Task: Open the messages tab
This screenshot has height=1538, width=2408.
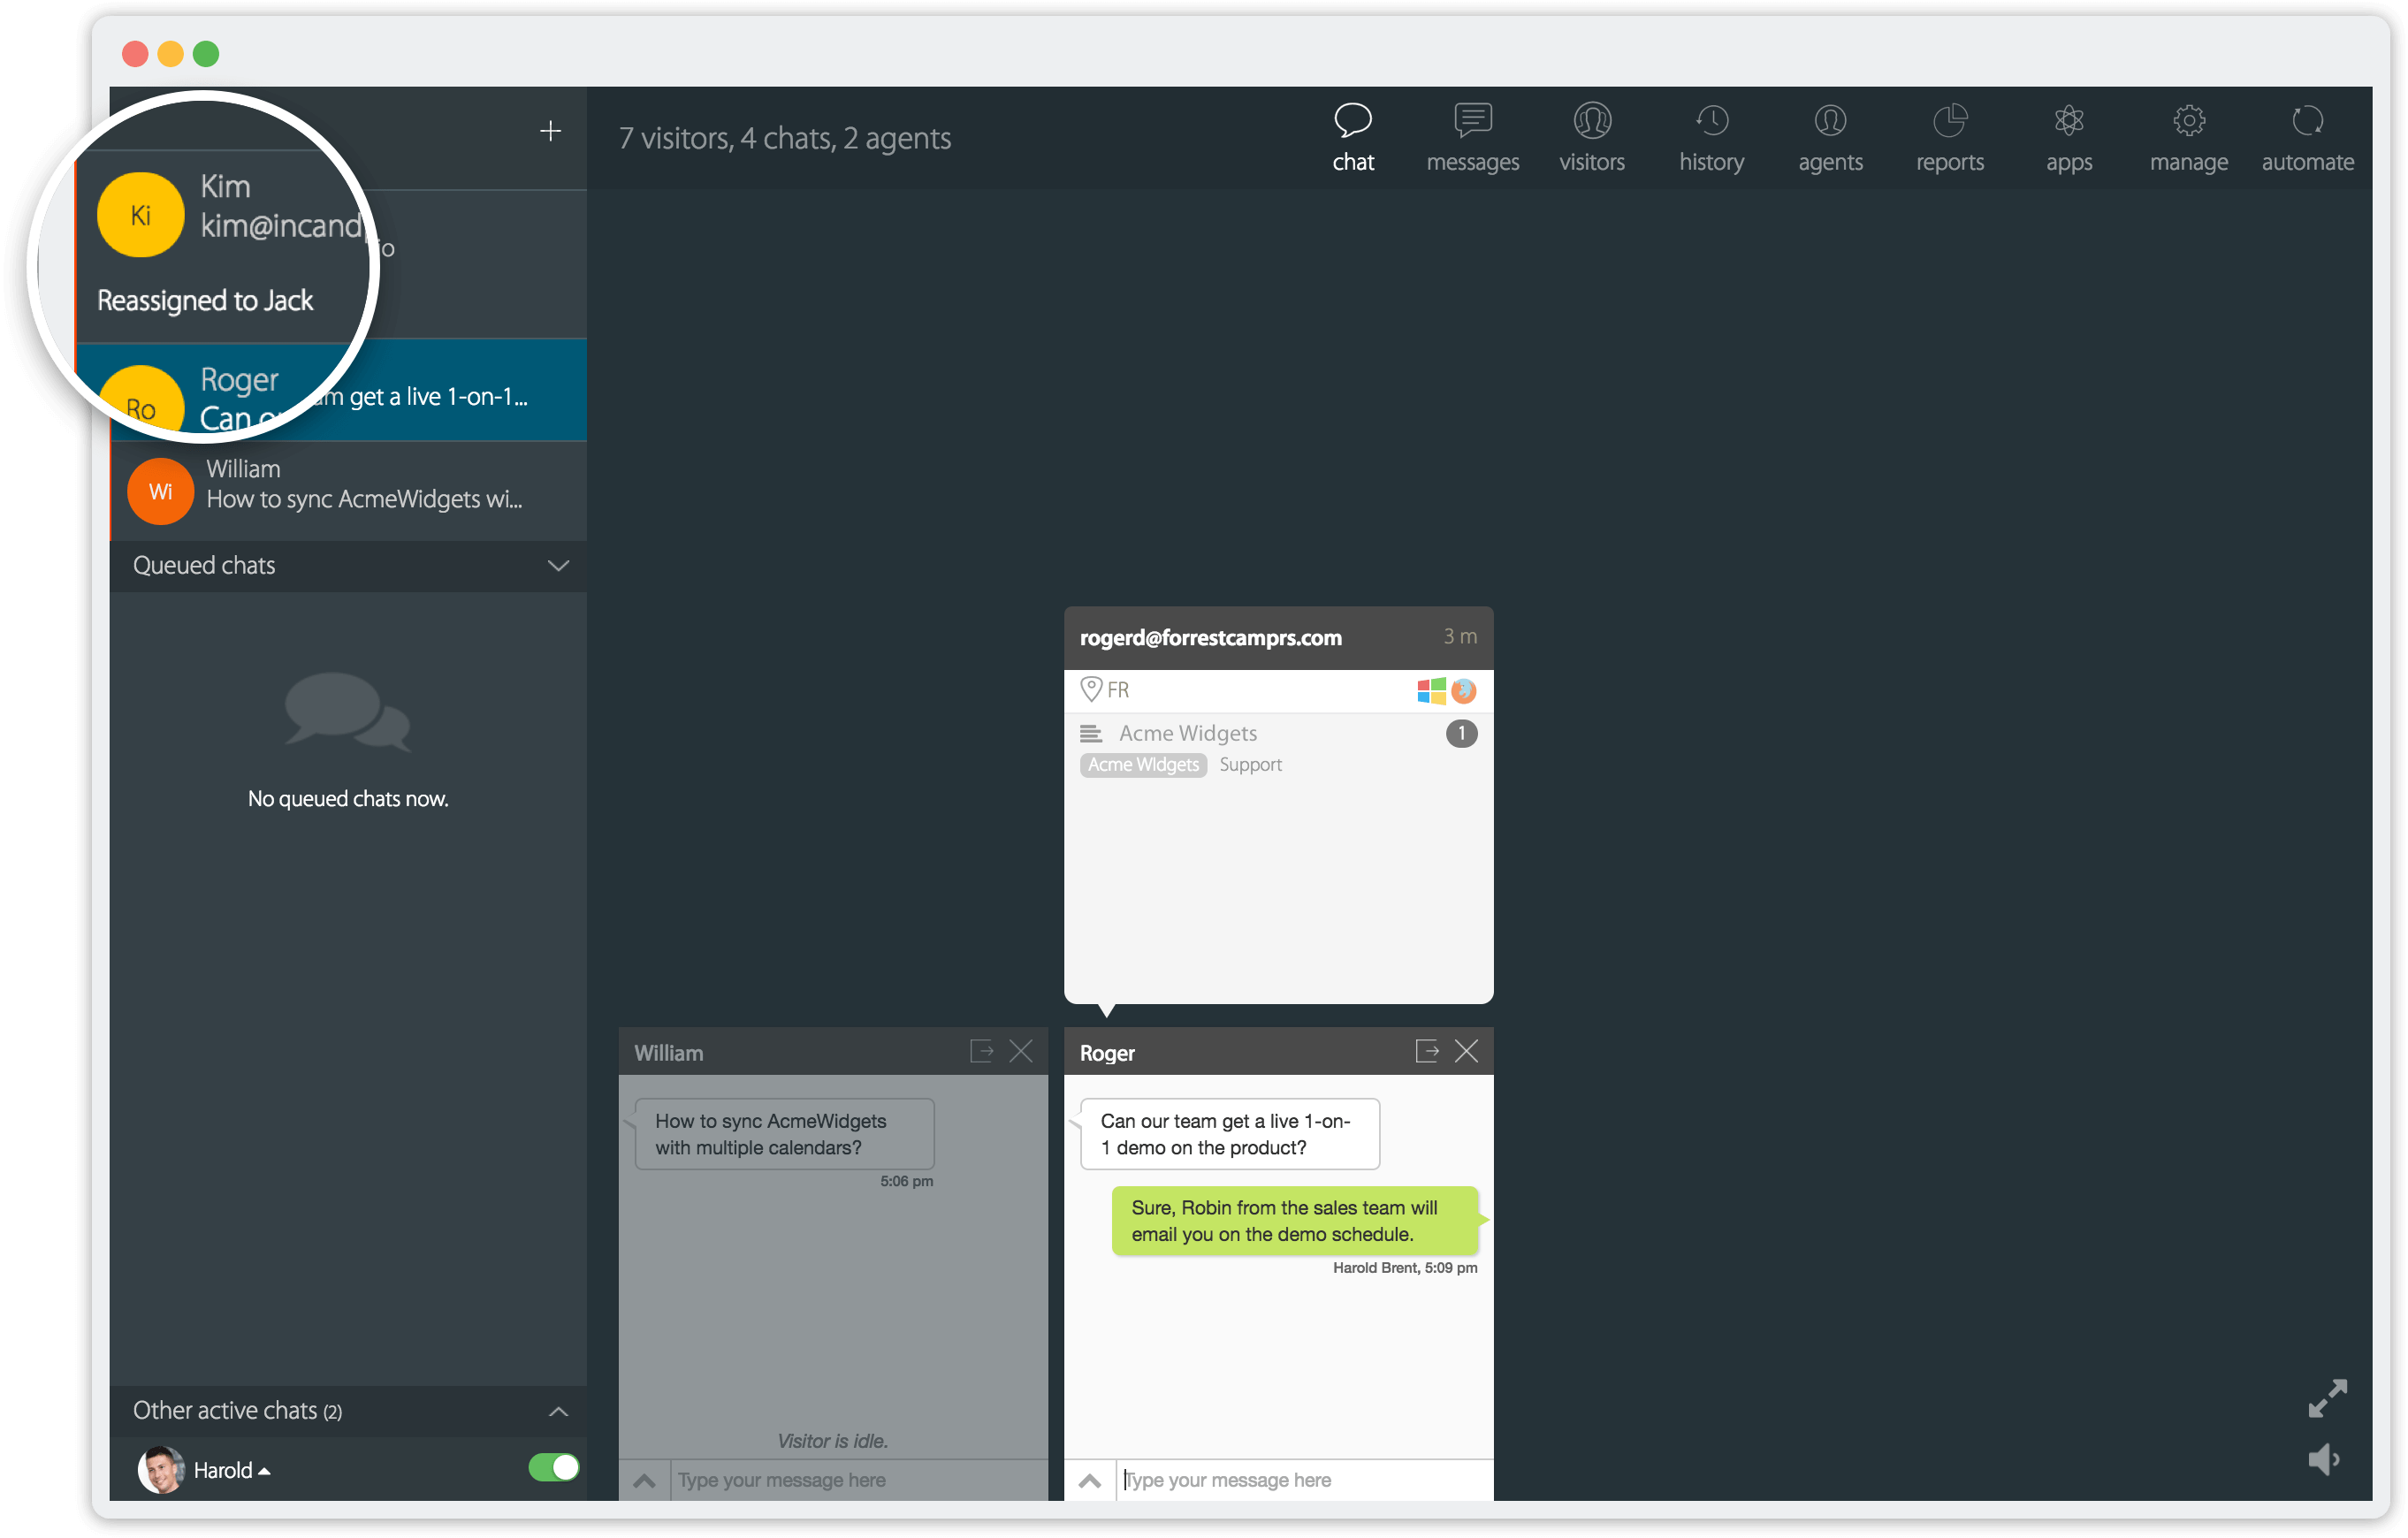Action: (1472, 138)
